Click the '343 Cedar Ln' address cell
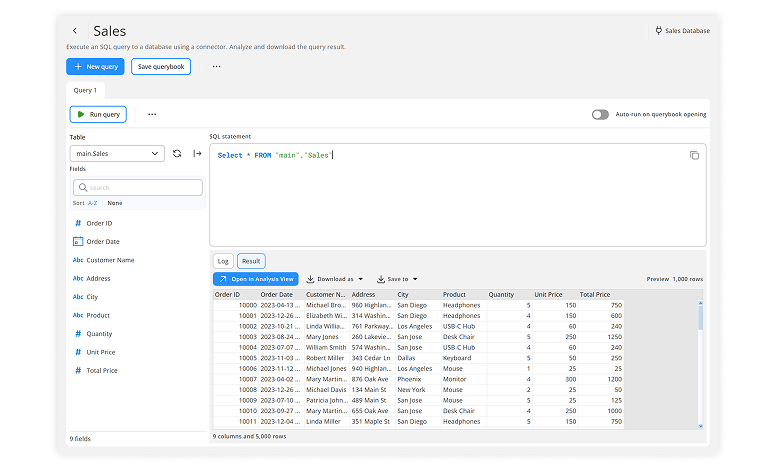 [372, 358]
